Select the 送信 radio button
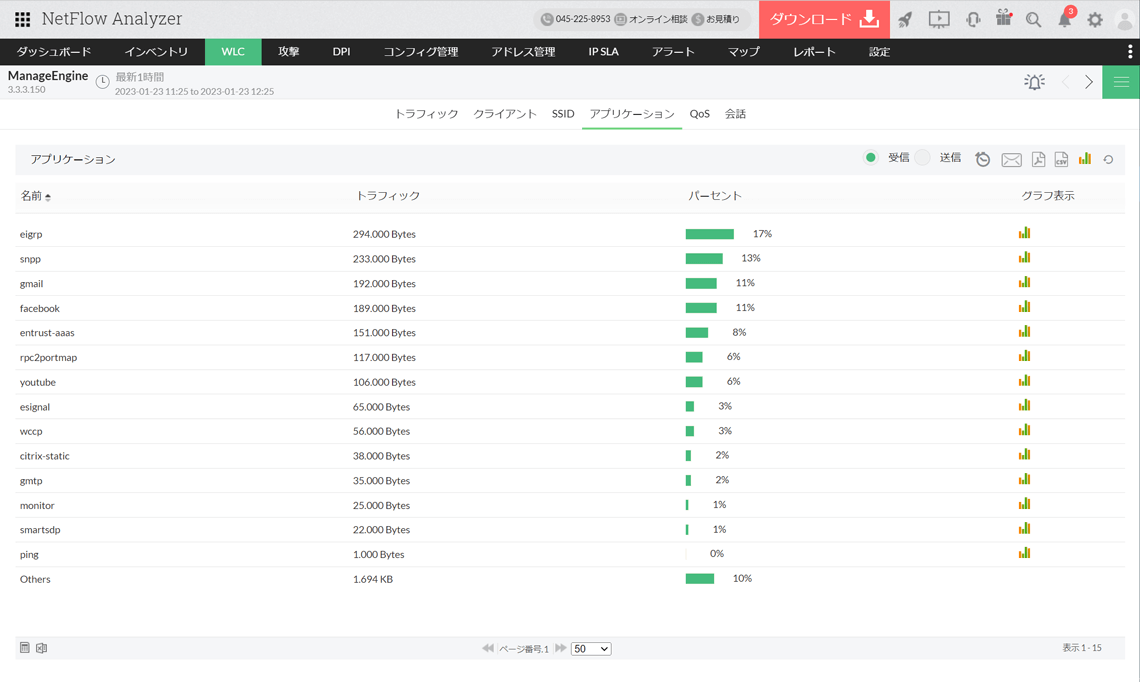This screenshot has height=682, width=1140. [923, 158]
